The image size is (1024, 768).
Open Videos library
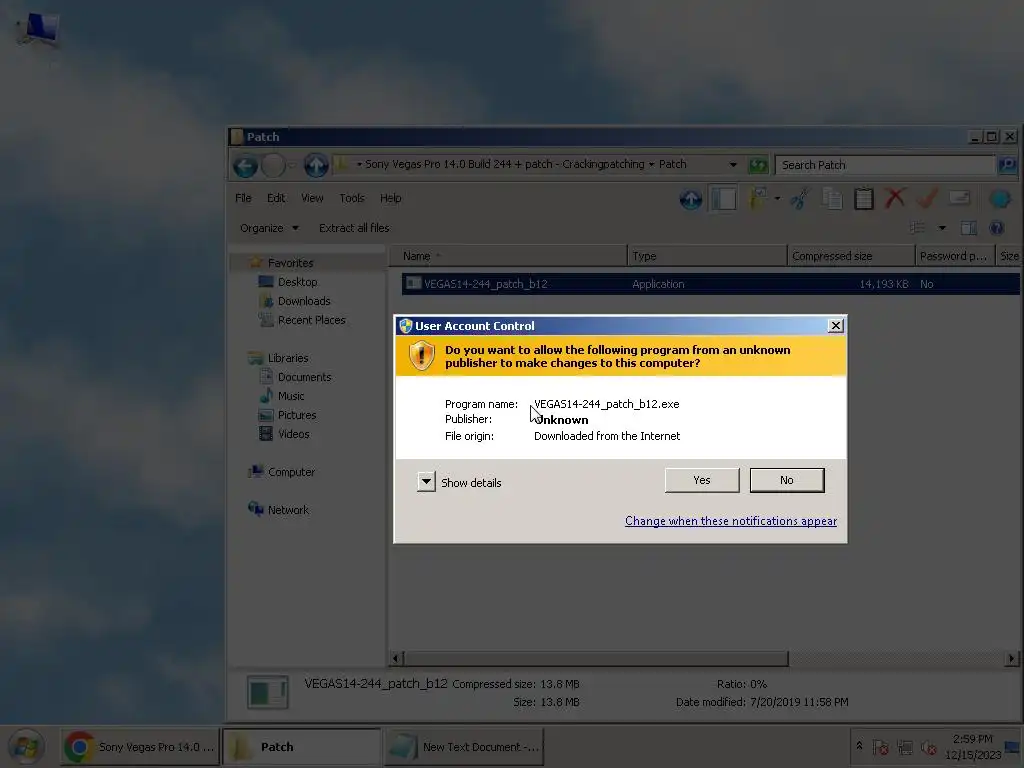293,434
